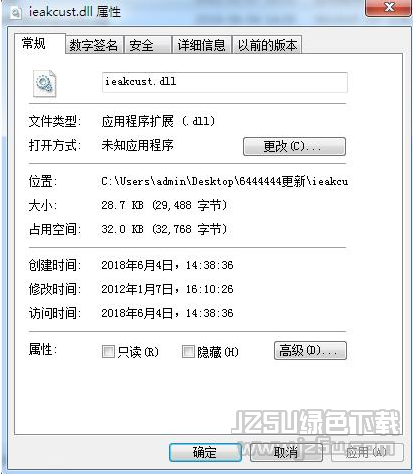Open the 安全 tab
The width and height of the screenshot is (413, 474).
coord(147,45)
